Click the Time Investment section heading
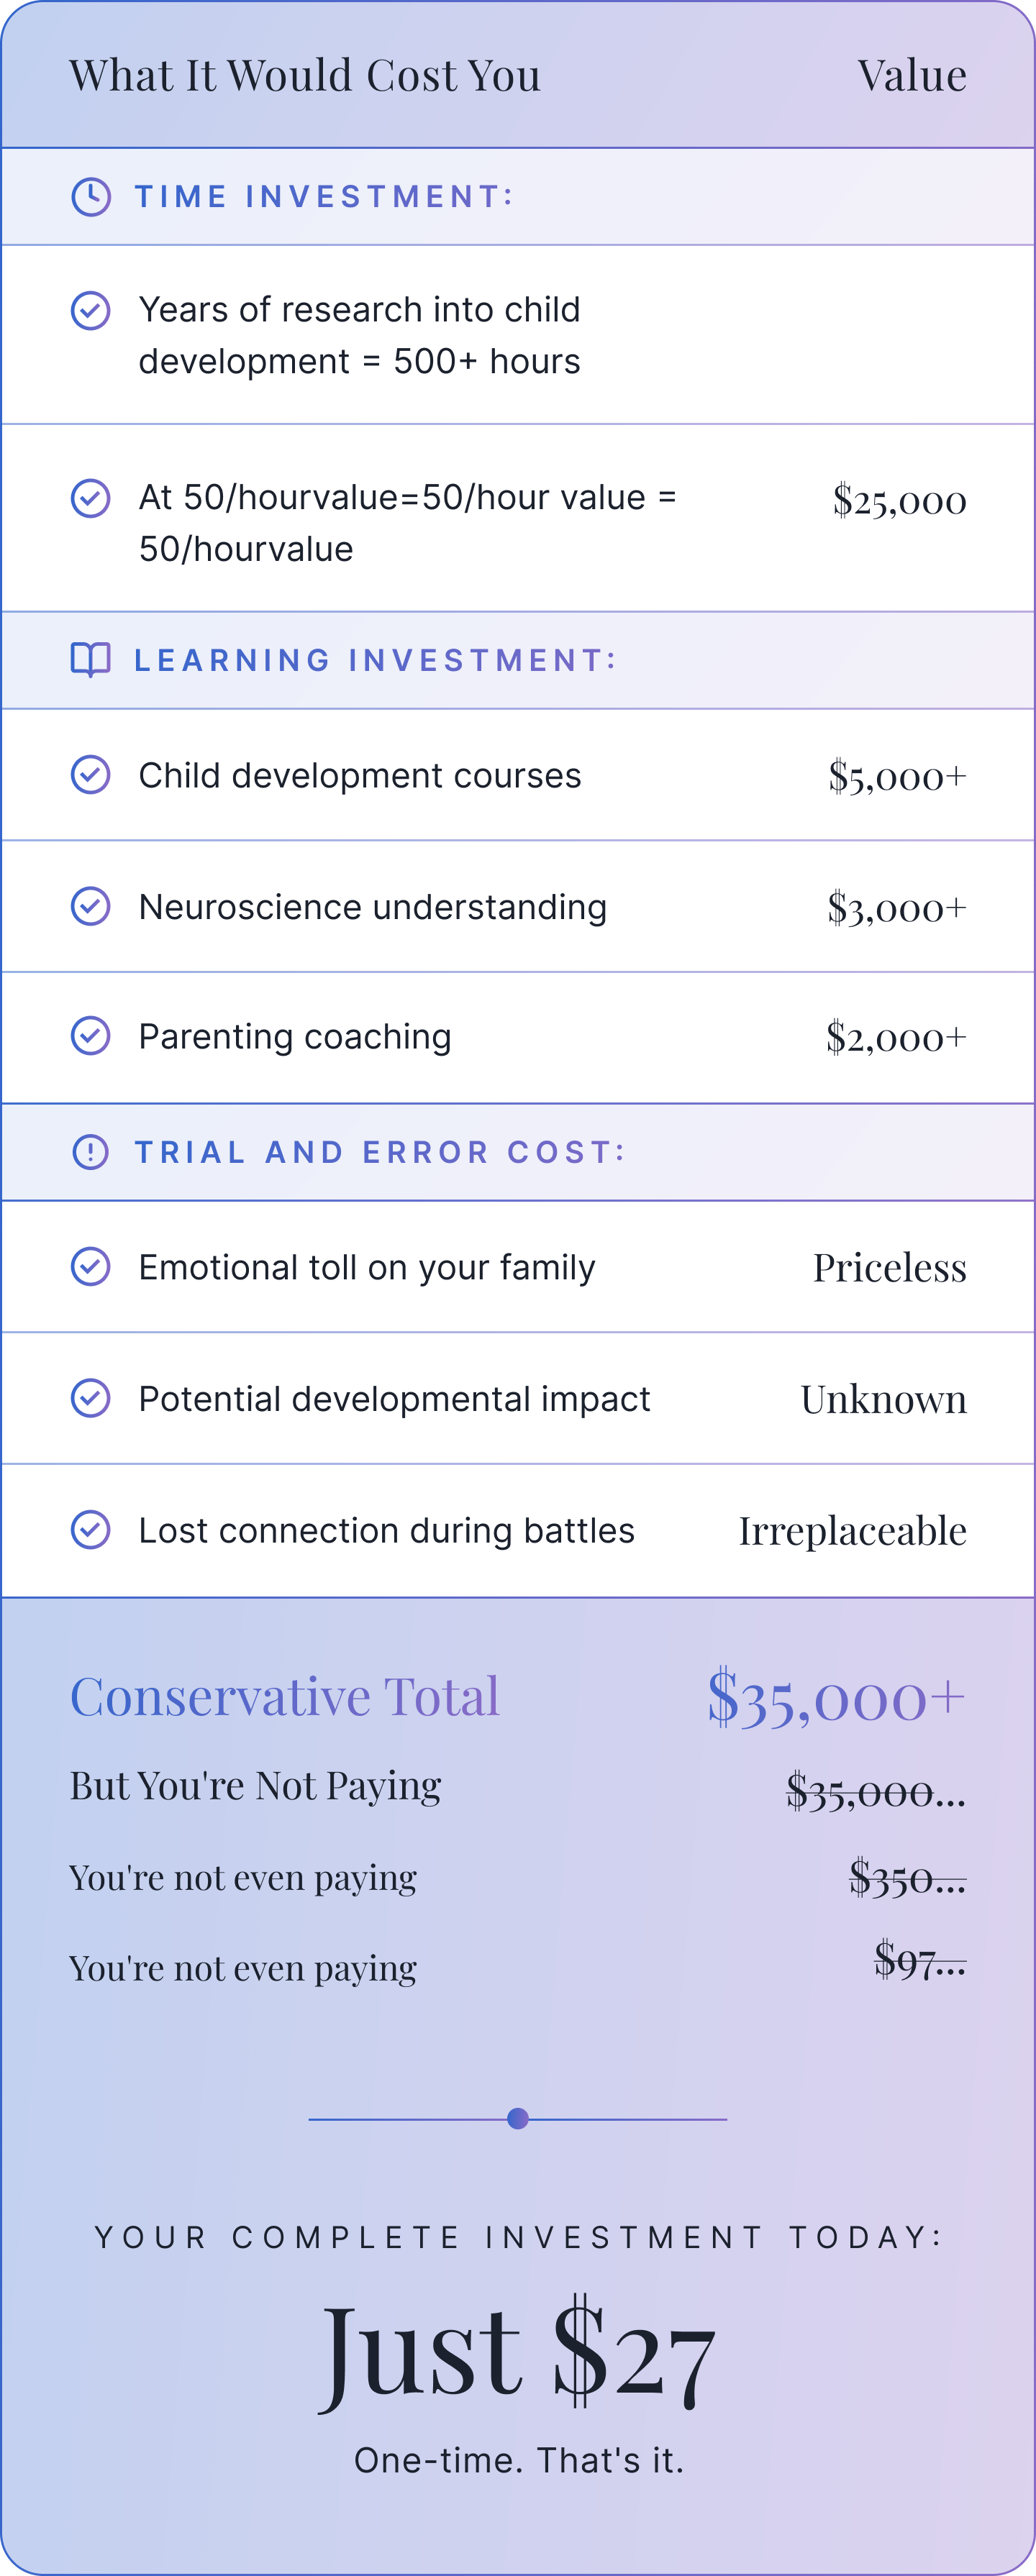Viewport: 1036px width, 2576px height. coord(324,197)
